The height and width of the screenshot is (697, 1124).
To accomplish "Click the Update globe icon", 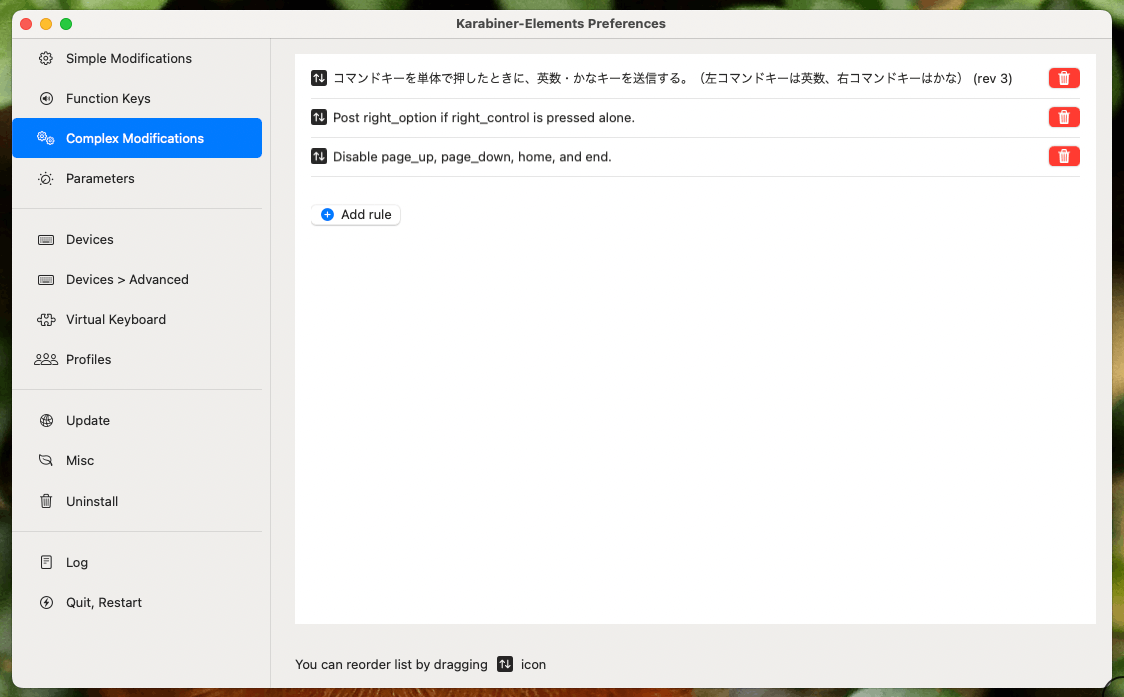I will click(x=45, y=420).
